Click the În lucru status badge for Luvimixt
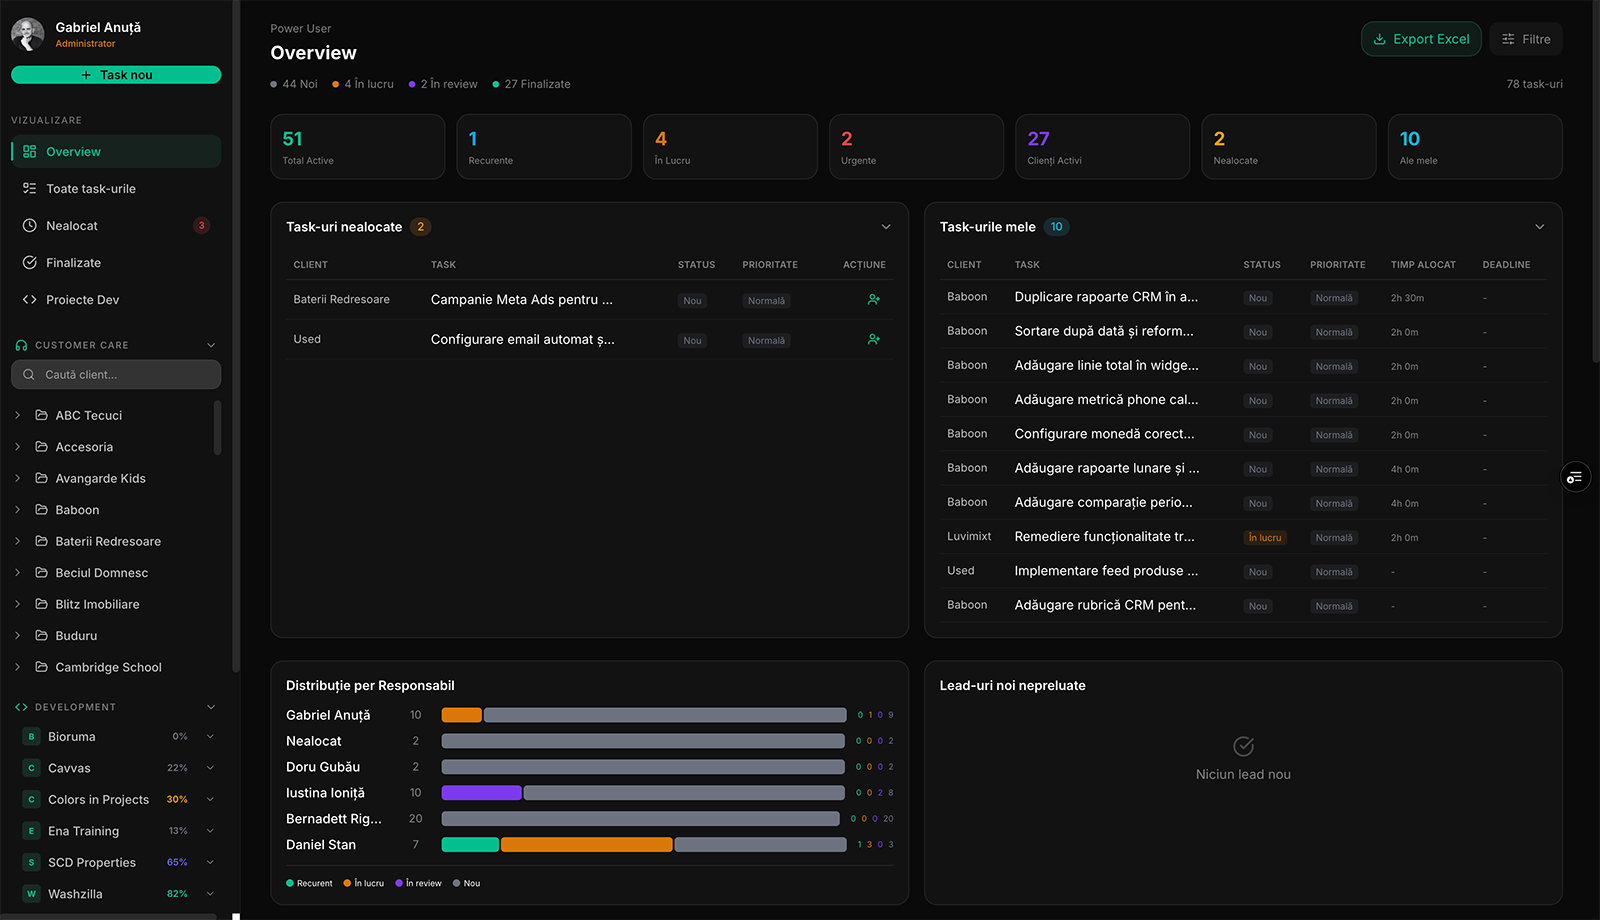Viewport: 1600px width, 920px height. [1264, 538]
